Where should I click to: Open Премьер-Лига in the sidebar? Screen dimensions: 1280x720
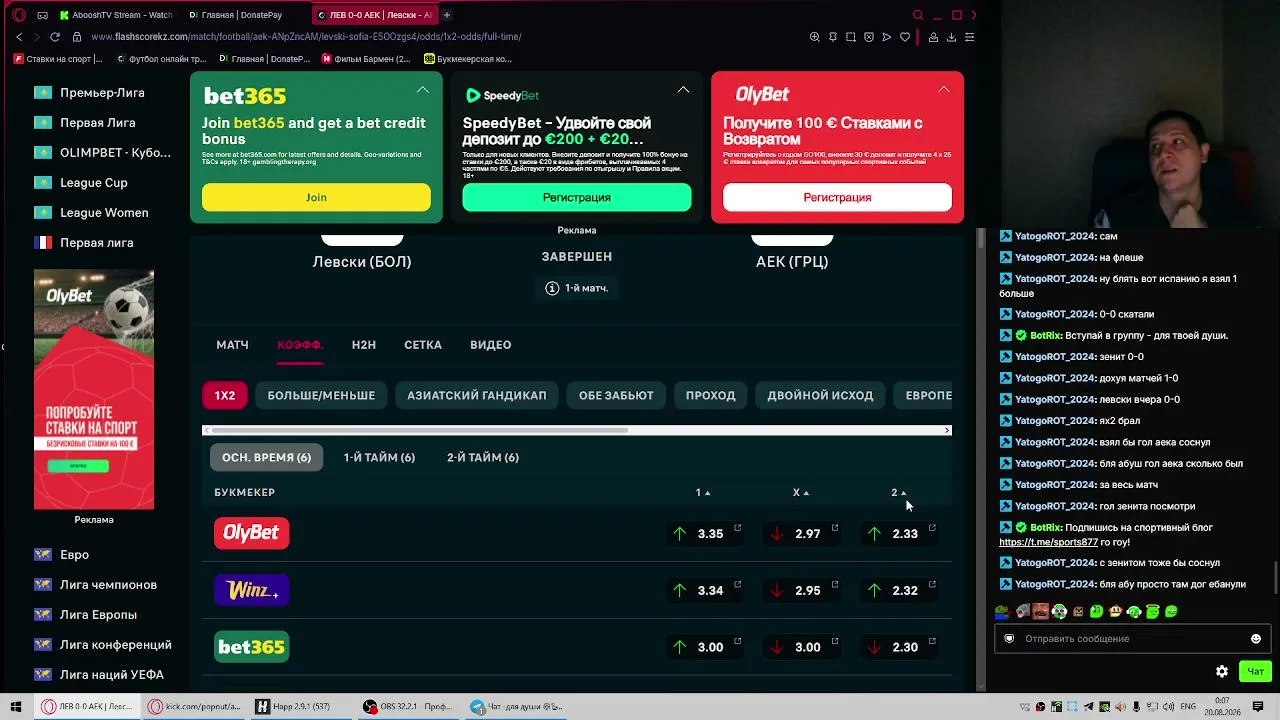(x=102, y=93)
